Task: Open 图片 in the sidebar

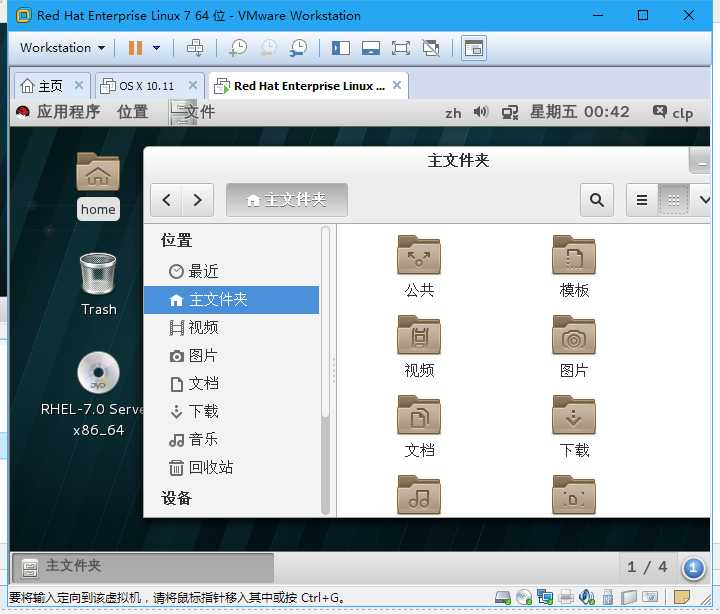Action: (231, 356)
